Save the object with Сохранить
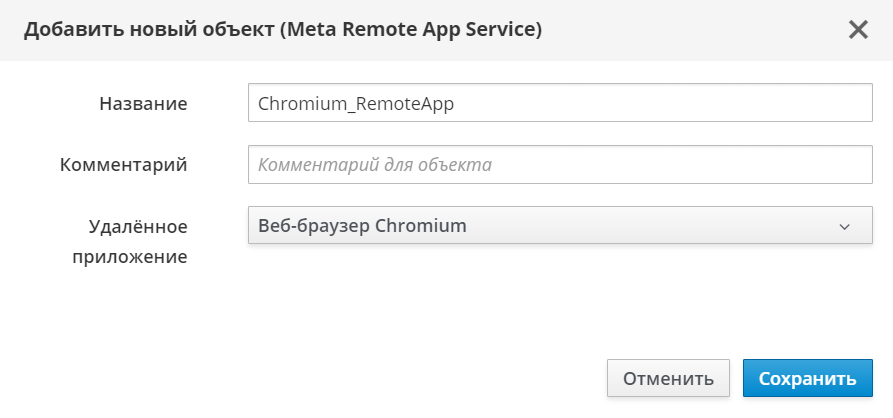 [807, 379]
